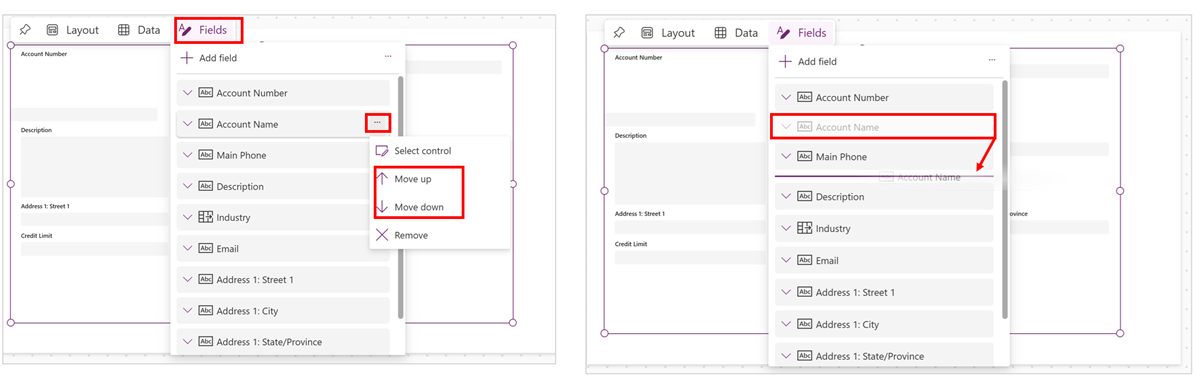Click the Abc icon of Email, left image
This screenshot has height=382, width=1202.
(x=206, y=248)
